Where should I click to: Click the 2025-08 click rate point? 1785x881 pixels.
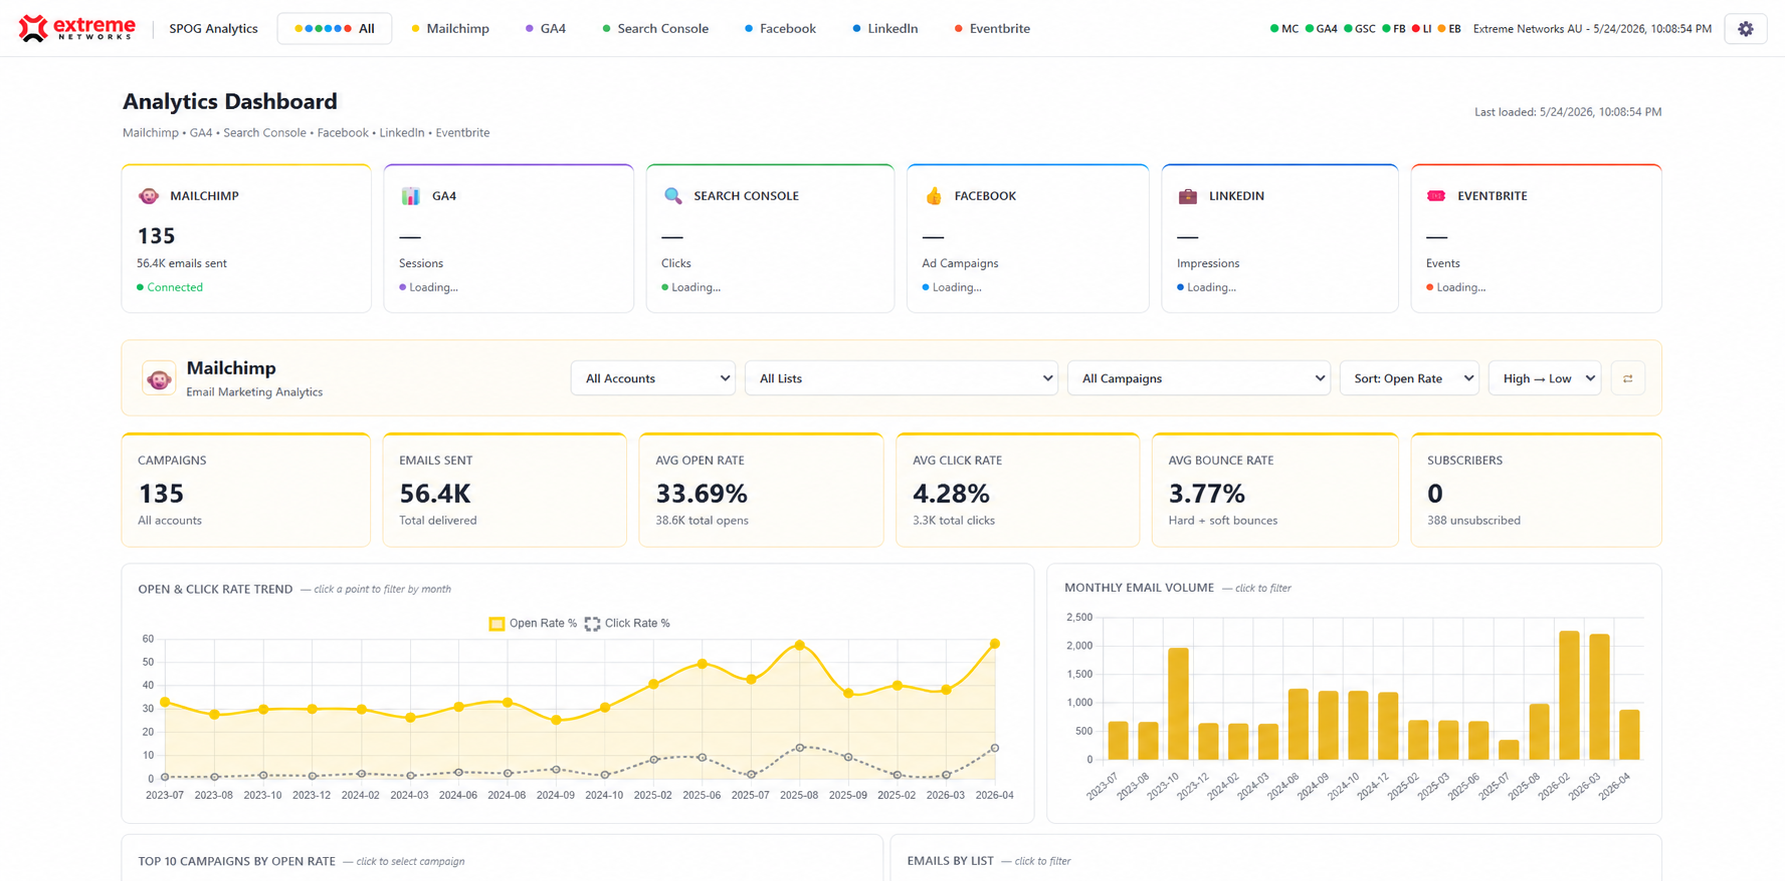pos(799,748)
